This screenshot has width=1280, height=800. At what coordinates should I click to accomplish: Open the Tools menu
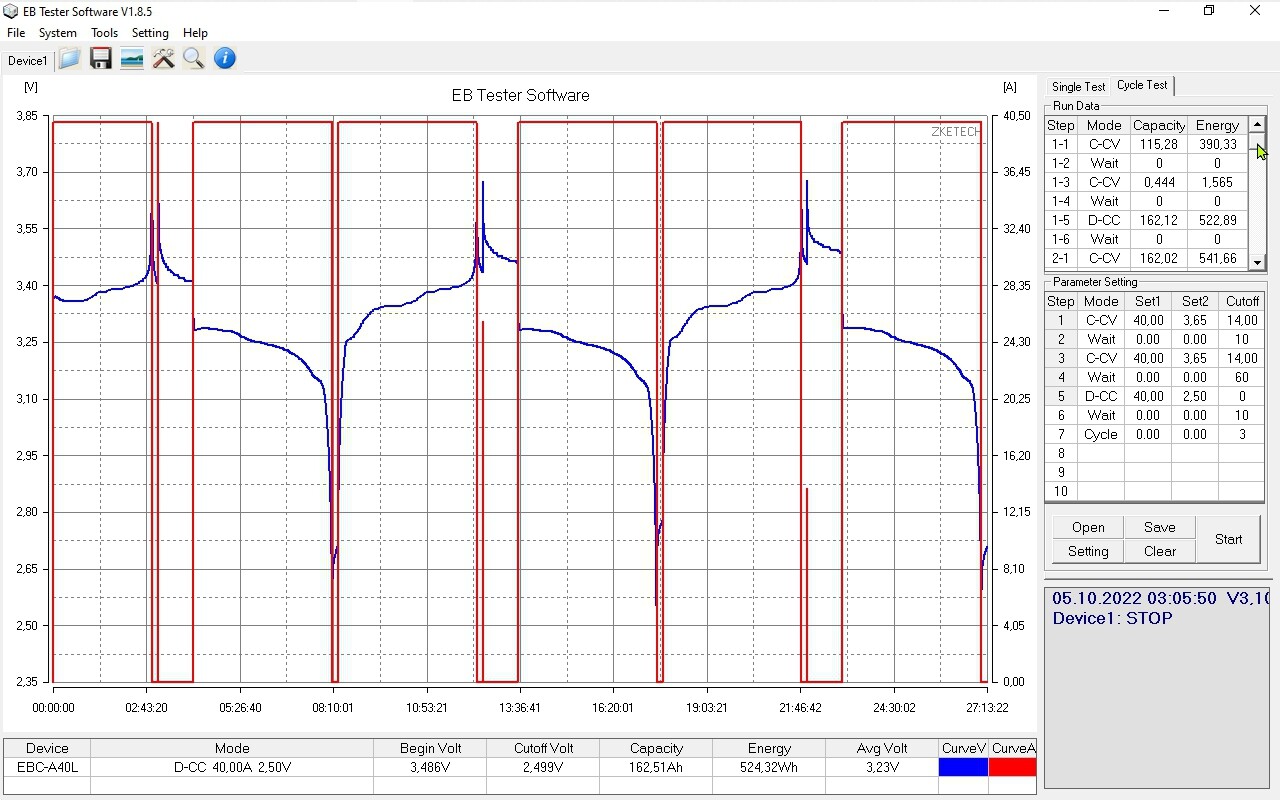click(104, 33)
